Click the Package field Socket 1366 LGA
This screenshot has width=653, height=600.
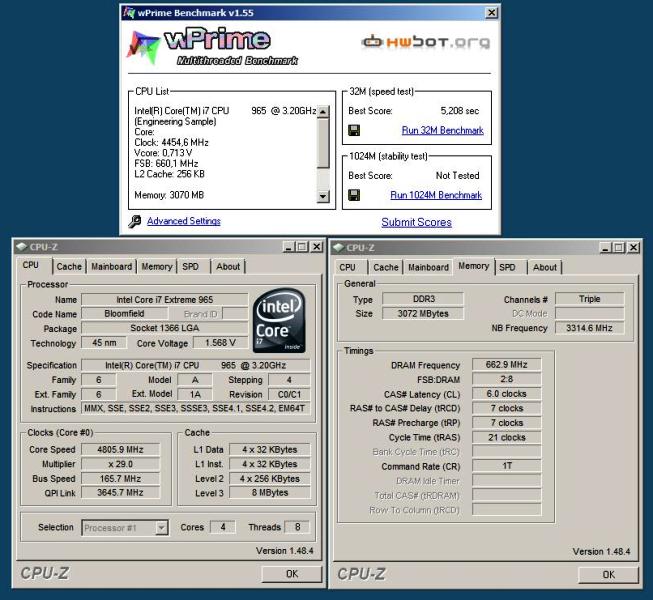click(164, 328)
